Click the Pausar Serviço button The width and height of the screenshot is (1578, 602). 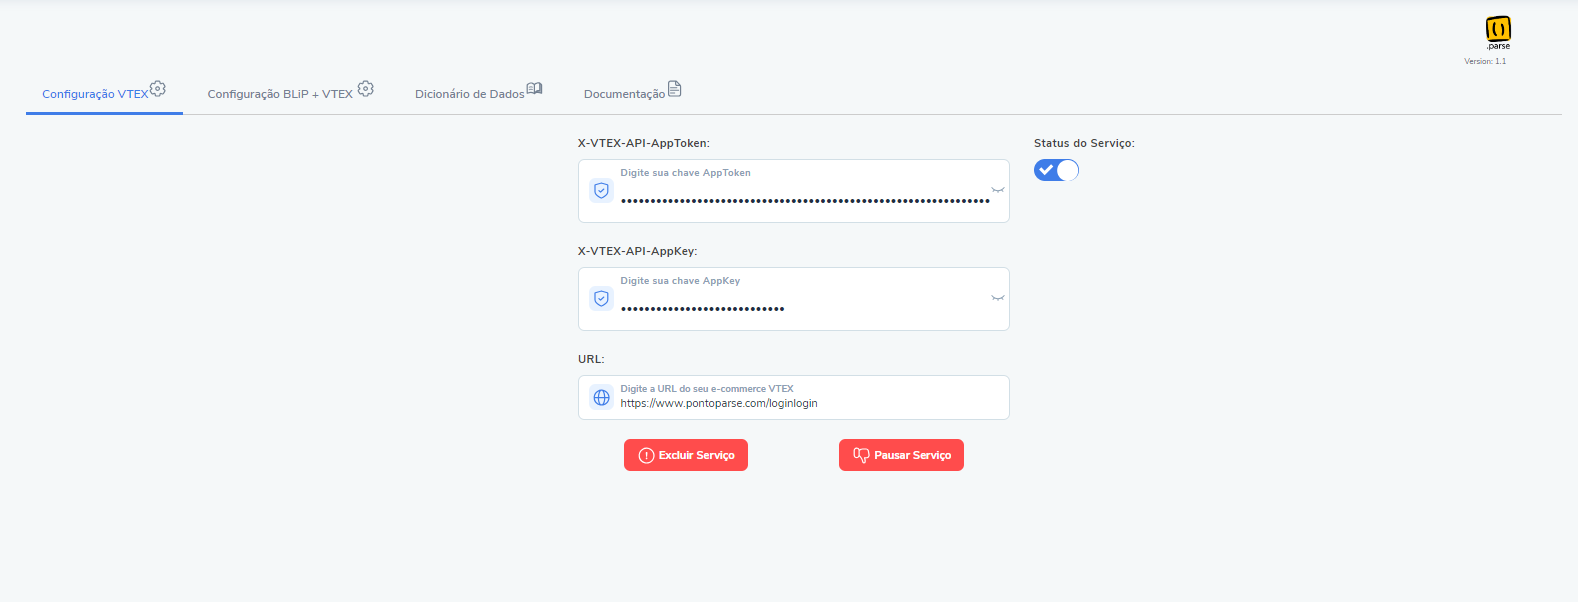click(901, 455)
